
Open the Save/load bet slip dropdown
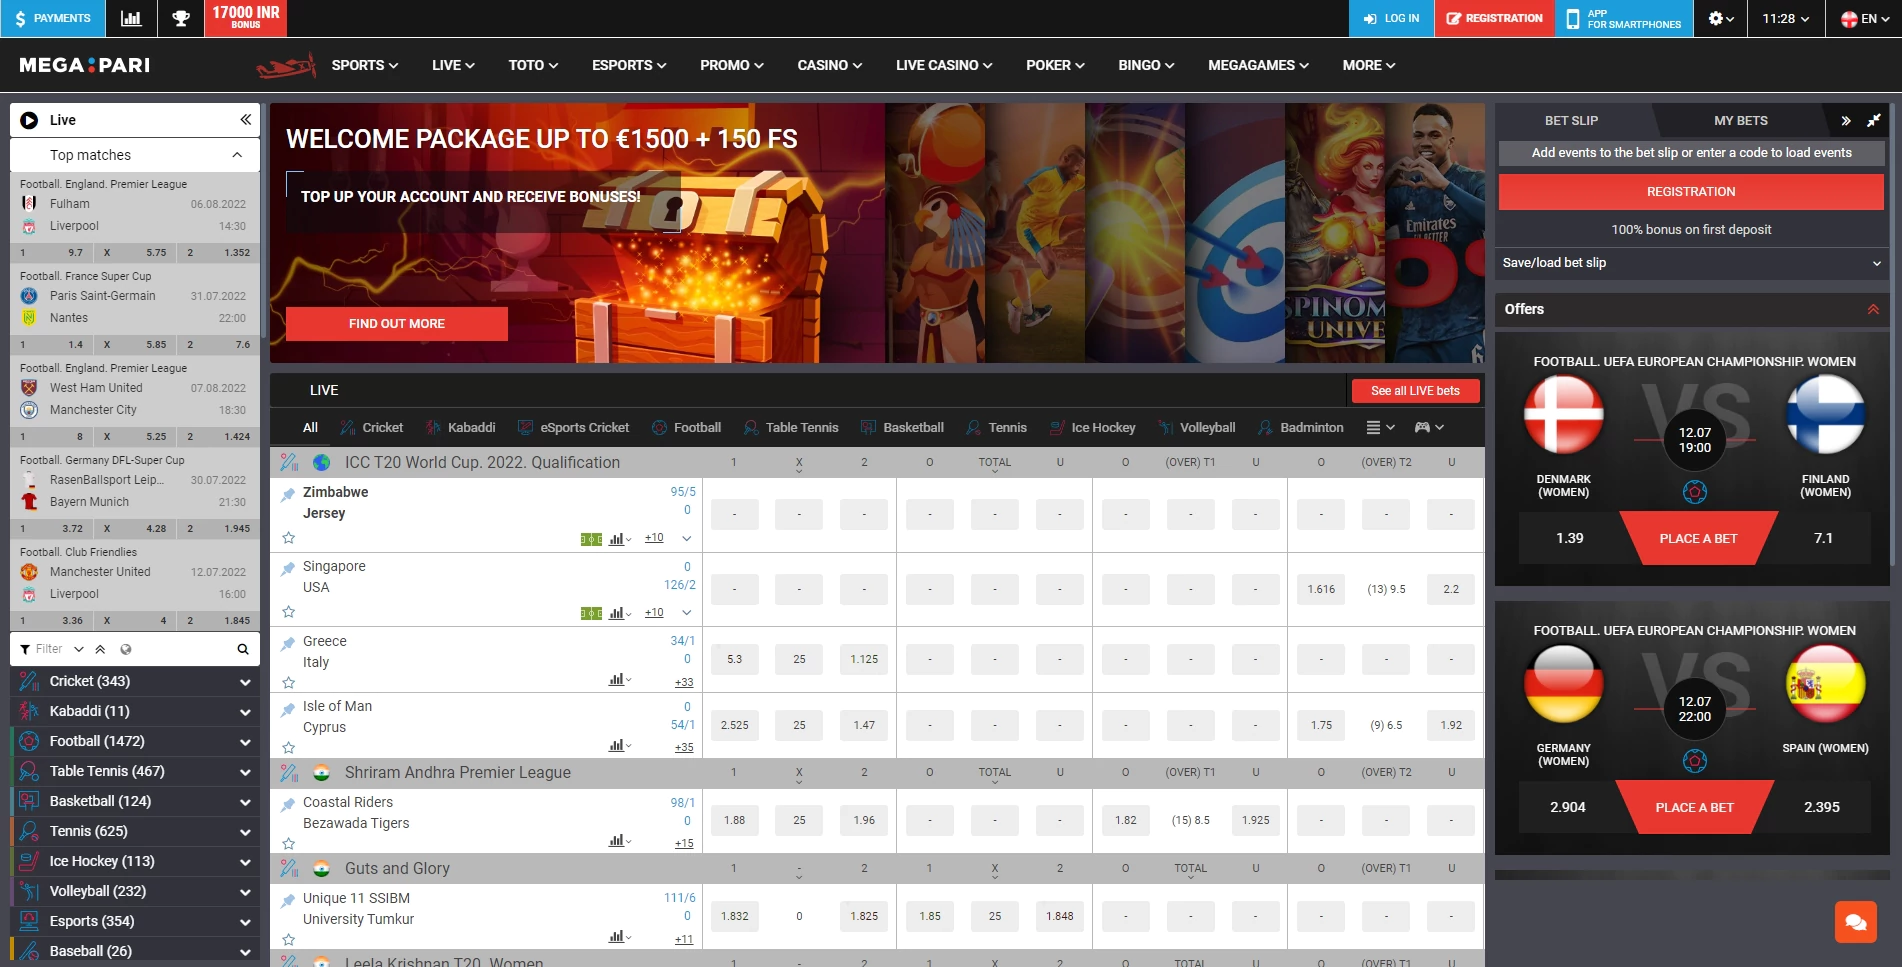(1692, 263)
